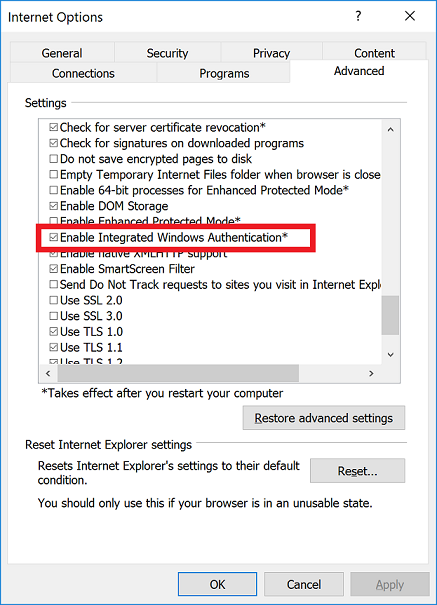Enable Do not save encrypted pages to disk
The image size is (437, 605).
coord(54,159)
